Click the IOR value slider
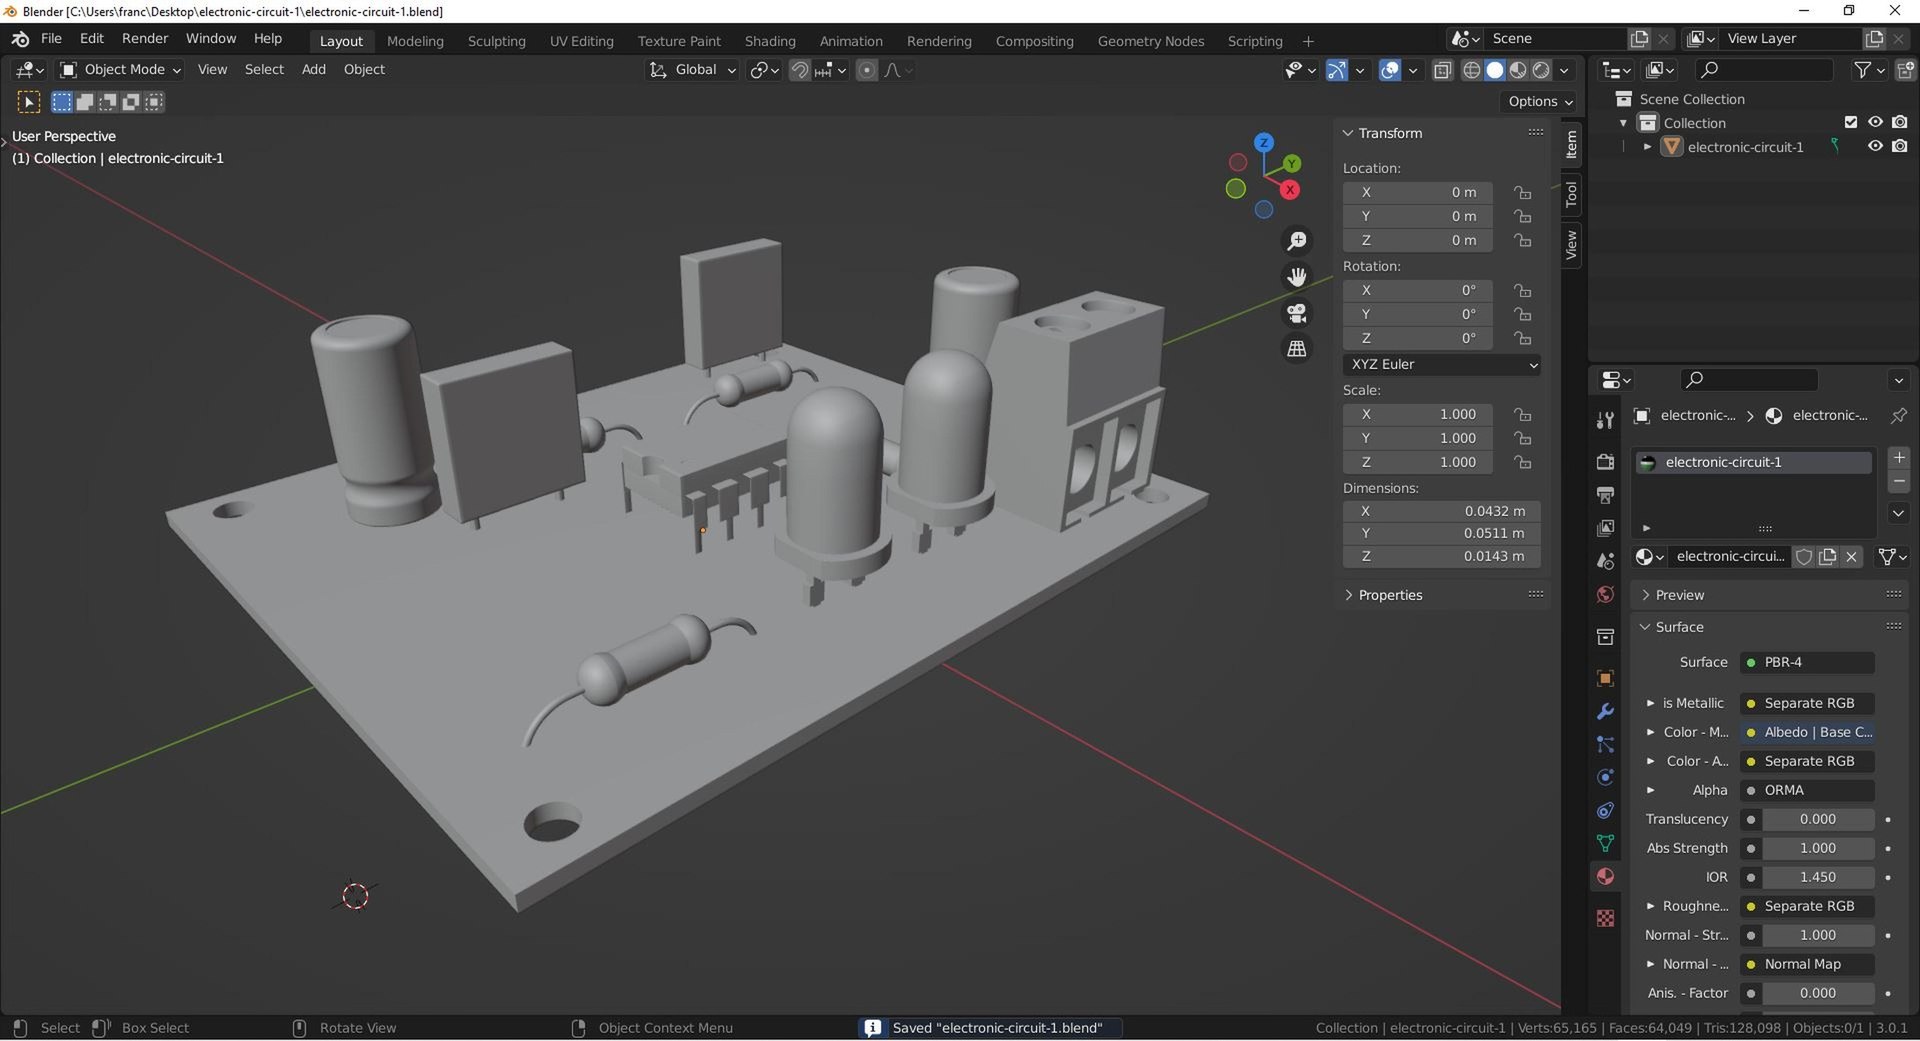Viewport: 1920px width, 1041px height. coord(1817,877)
